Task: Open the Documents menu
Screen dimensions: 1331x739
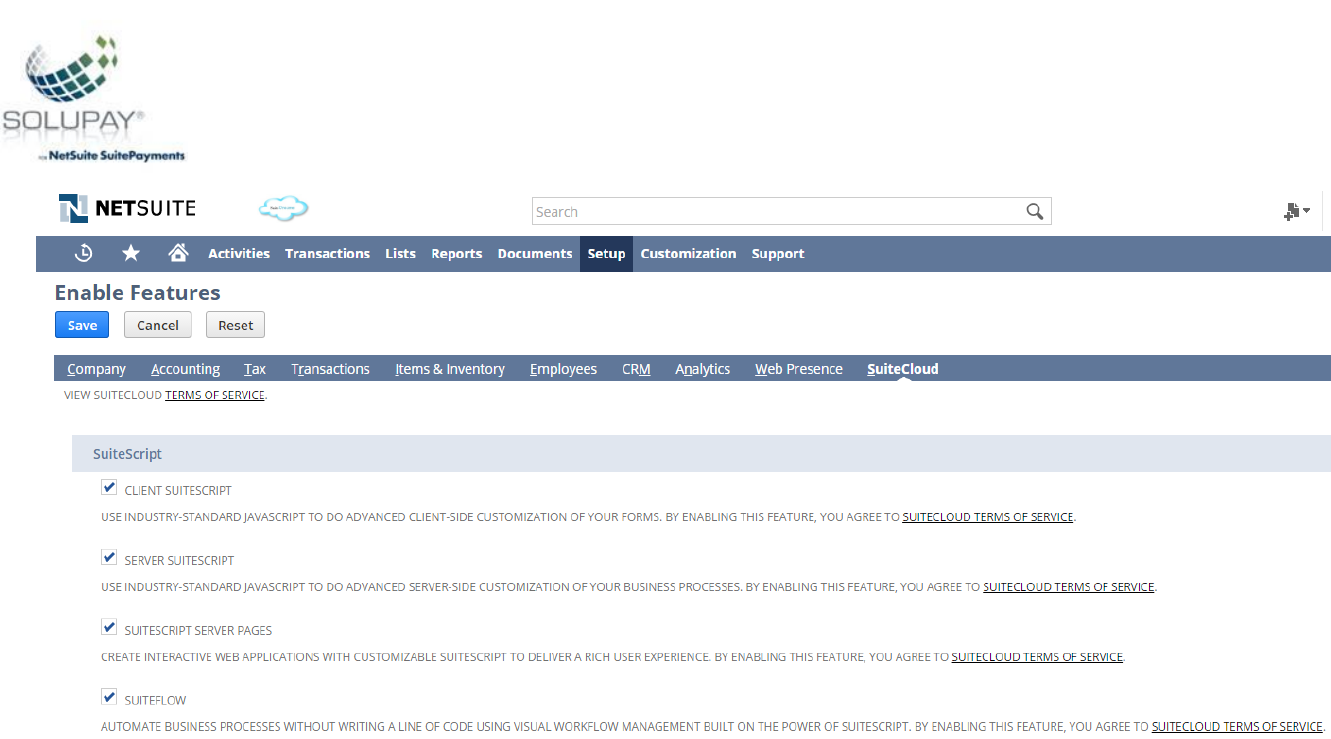Action: (535, 254)
